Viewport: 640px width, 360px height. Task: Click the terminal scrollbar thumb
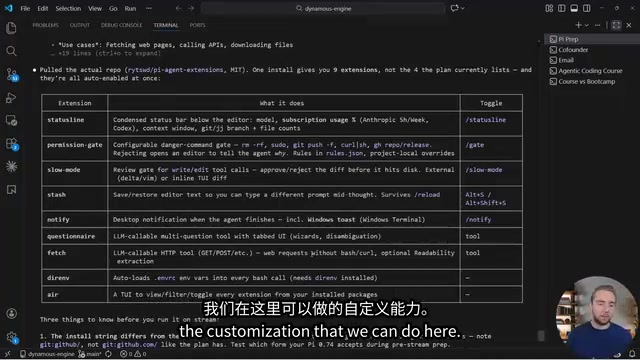(x=541, y=336)
